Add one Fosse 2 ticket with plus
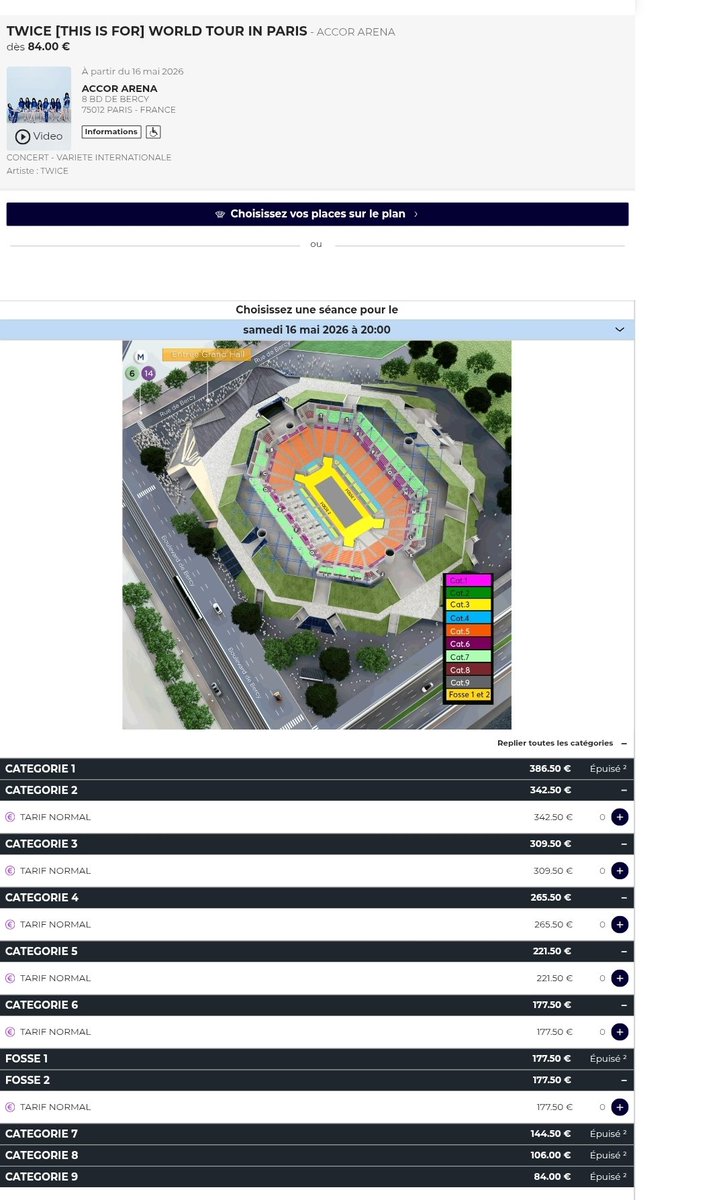 [619, 1107]
